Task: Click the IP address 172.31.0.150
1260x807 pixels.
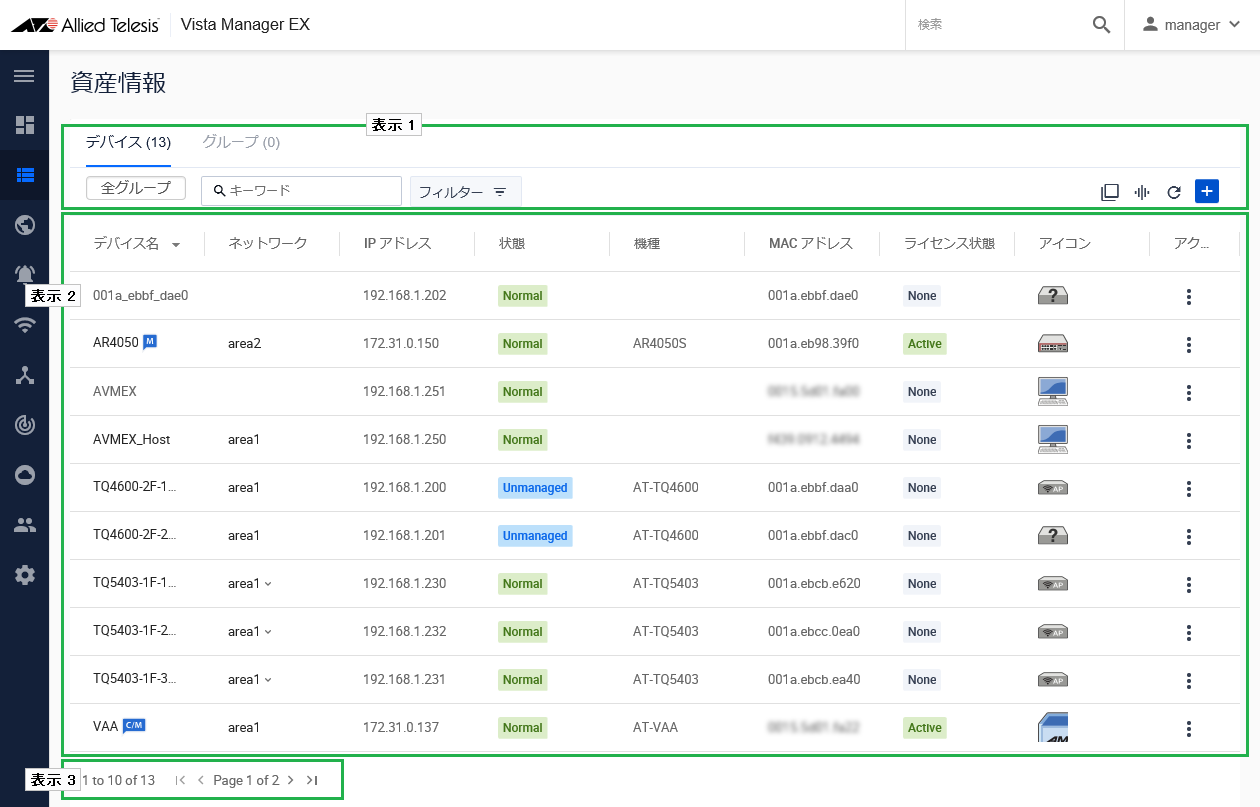Action: [x=401, y=344]
